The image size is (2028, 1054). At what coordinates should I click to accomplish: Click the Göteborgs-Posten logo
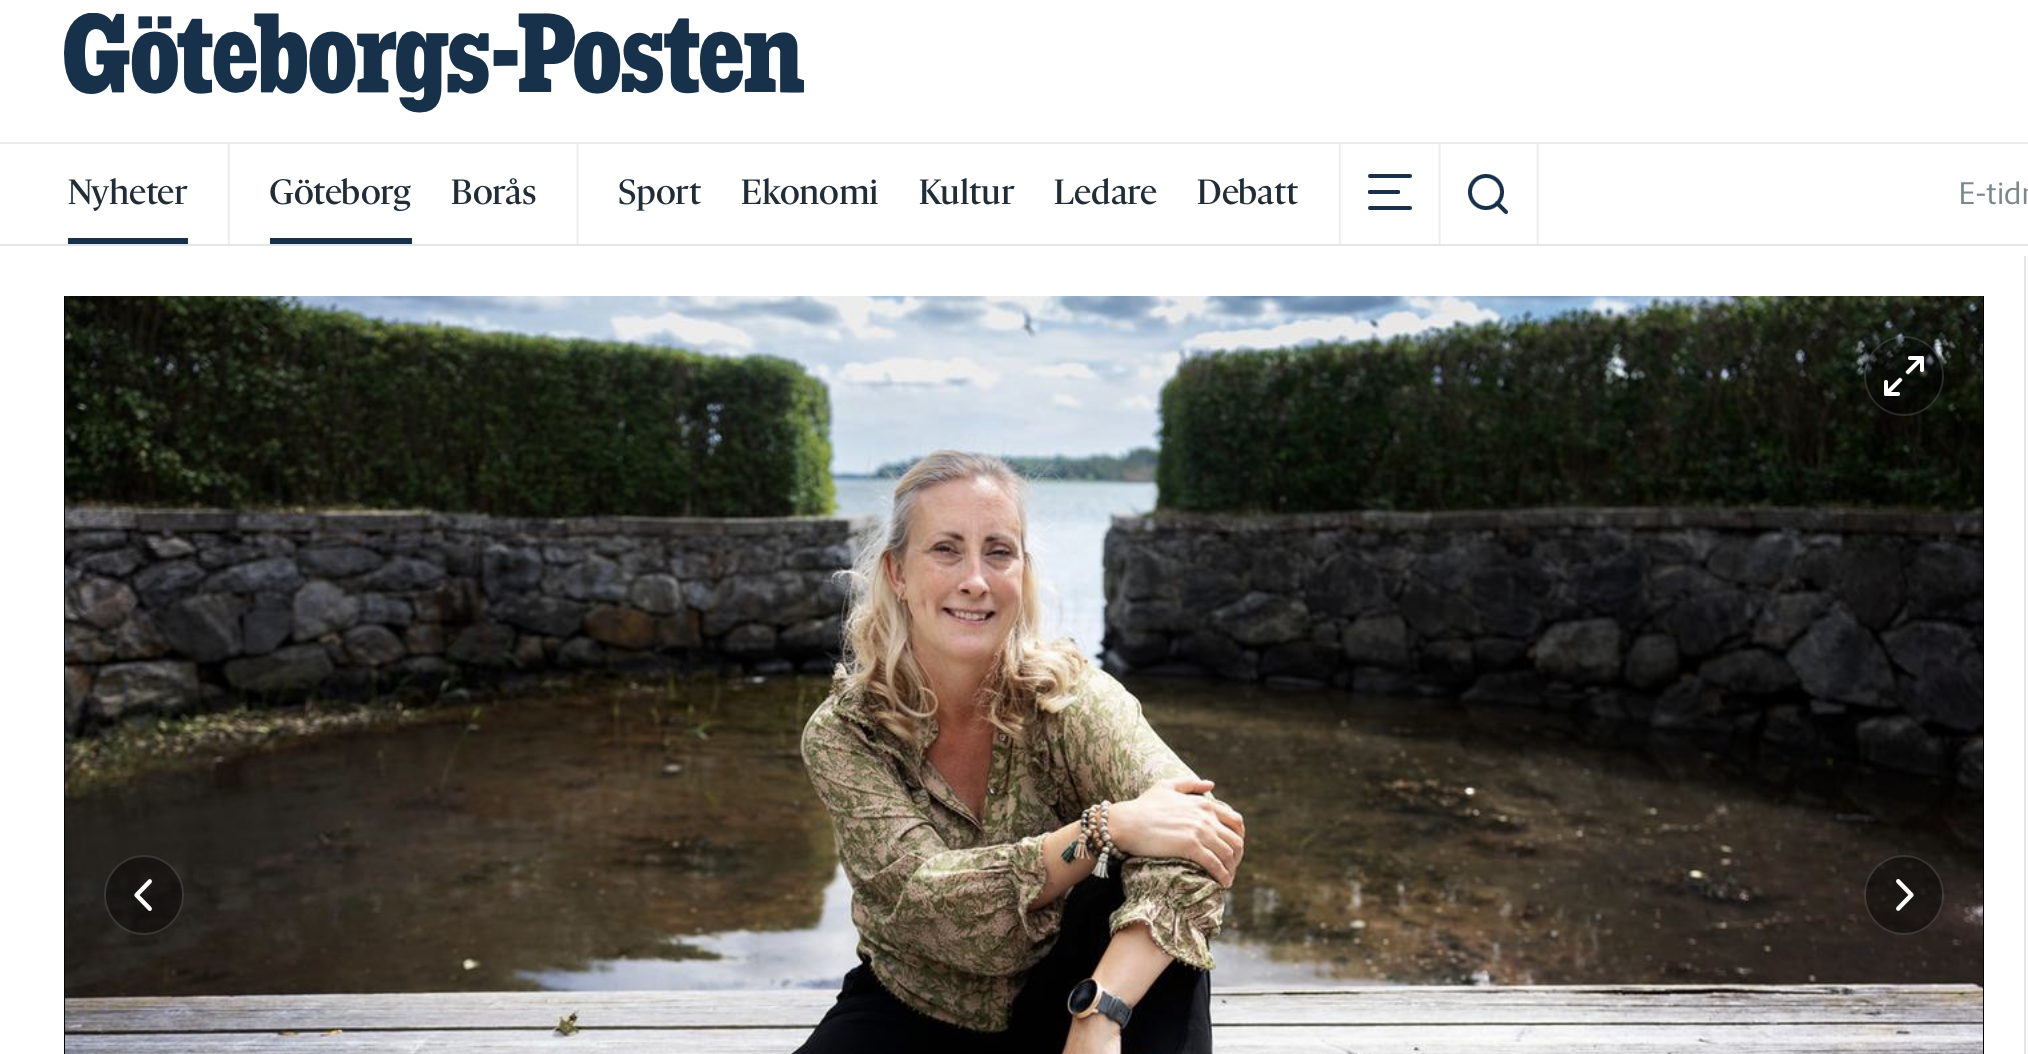[x=434, y=60]
